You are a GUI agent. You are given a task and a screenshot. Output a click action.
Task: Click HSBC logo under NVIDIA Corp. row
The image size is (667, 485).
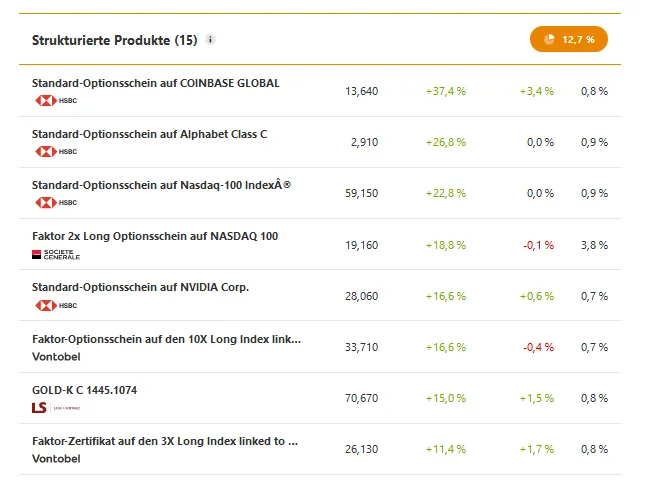coord(56,305)
